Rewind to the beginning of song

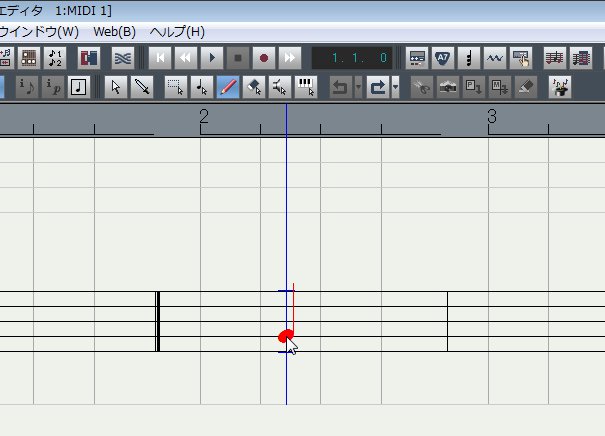point(160,58)
